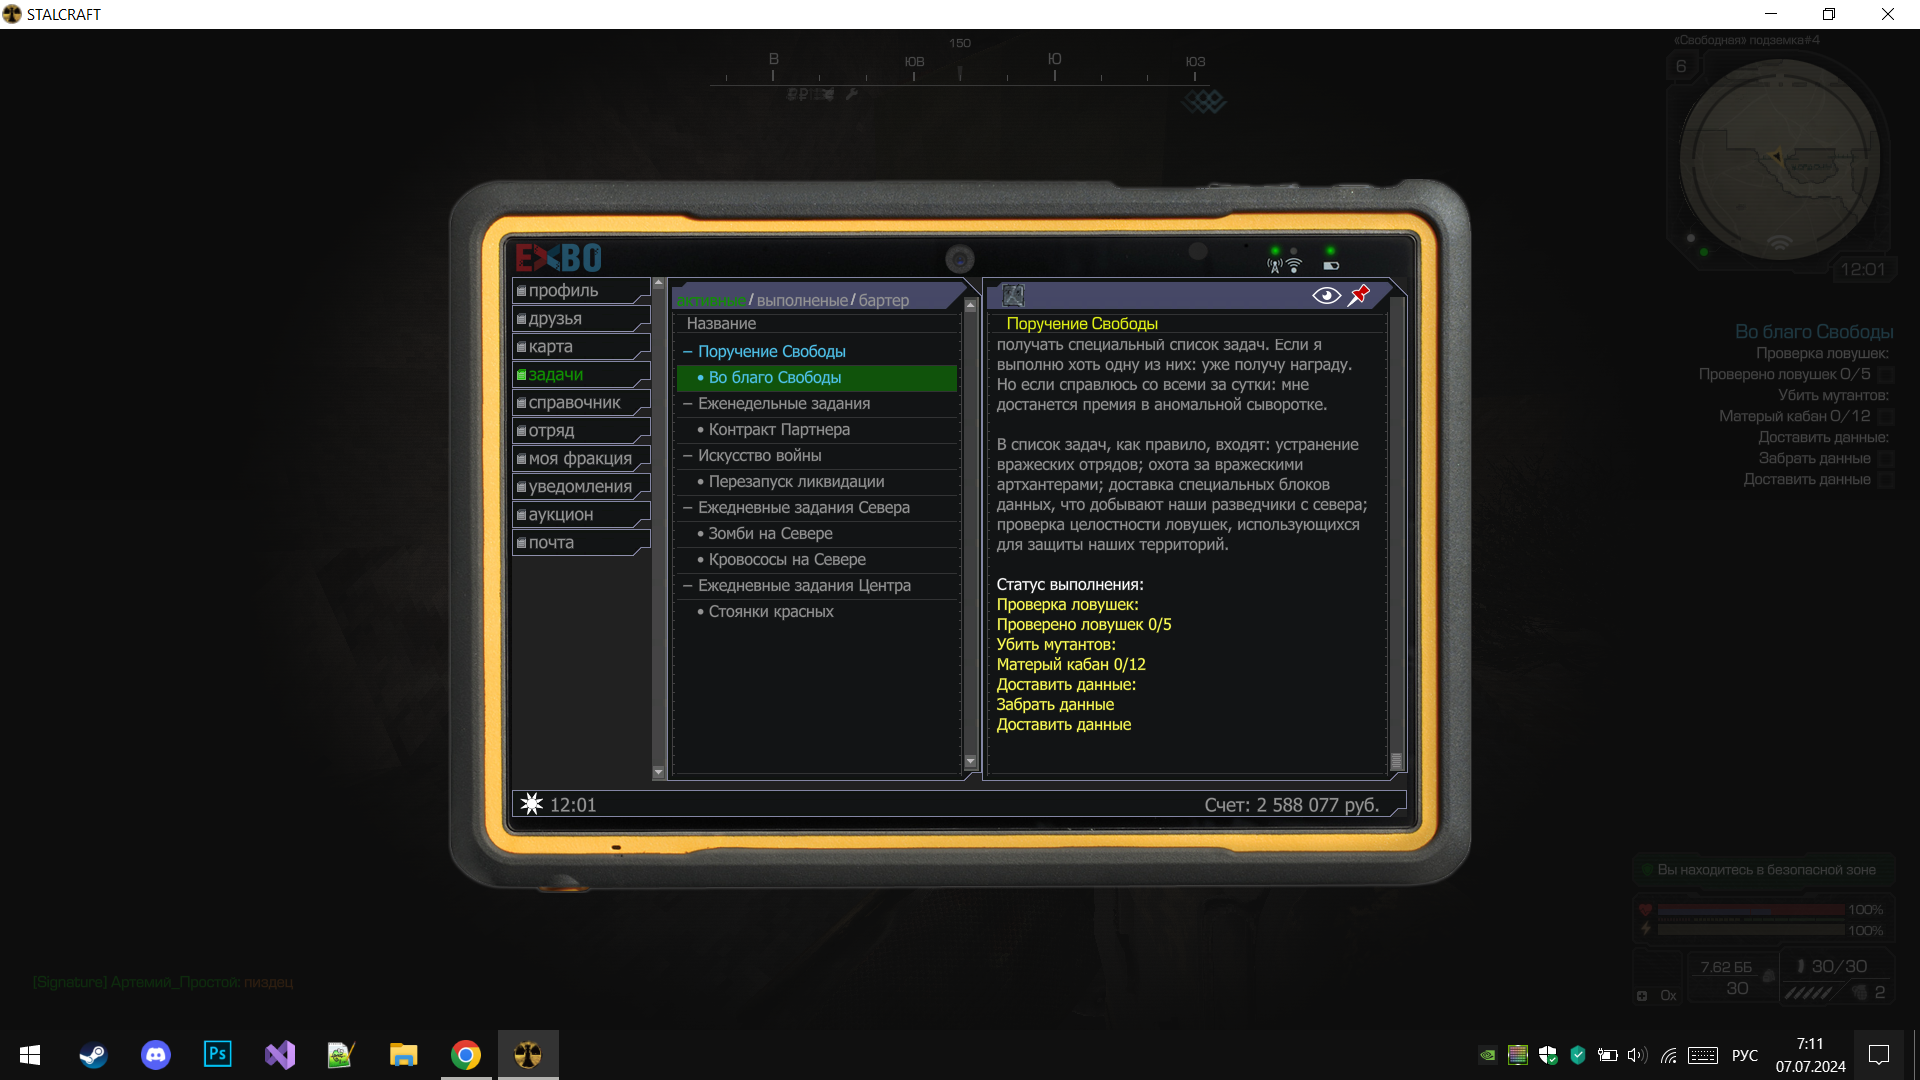Click the radio tower signal icon on PDA
The image size is (1920, 1080).
tap(1274, 266)
